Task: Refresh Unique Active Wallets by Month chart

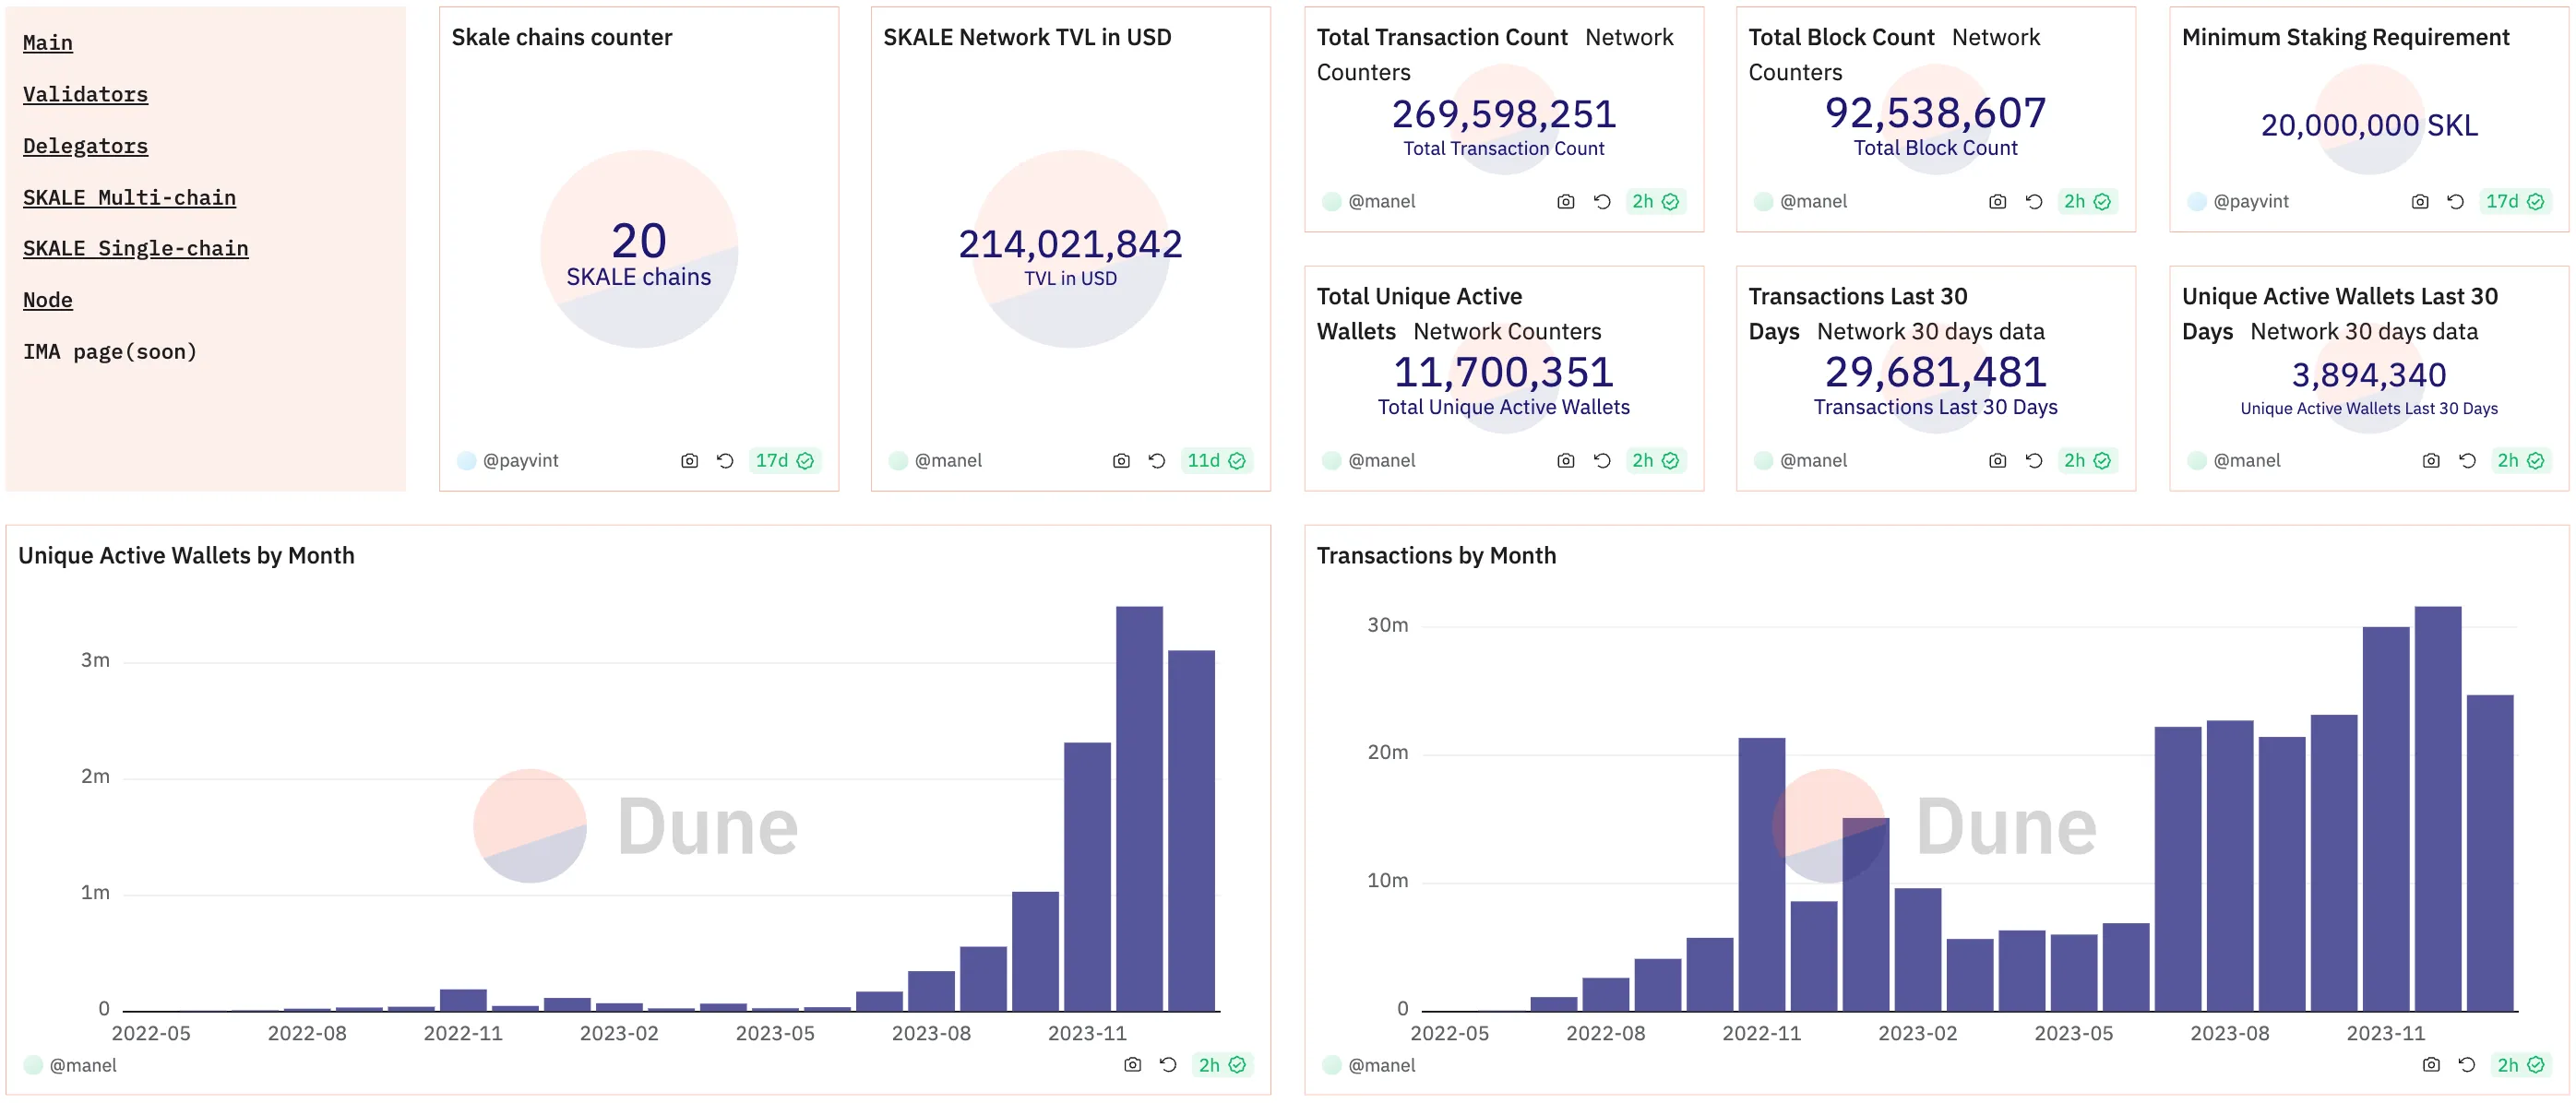Action: click(x=1168, y=1066)
